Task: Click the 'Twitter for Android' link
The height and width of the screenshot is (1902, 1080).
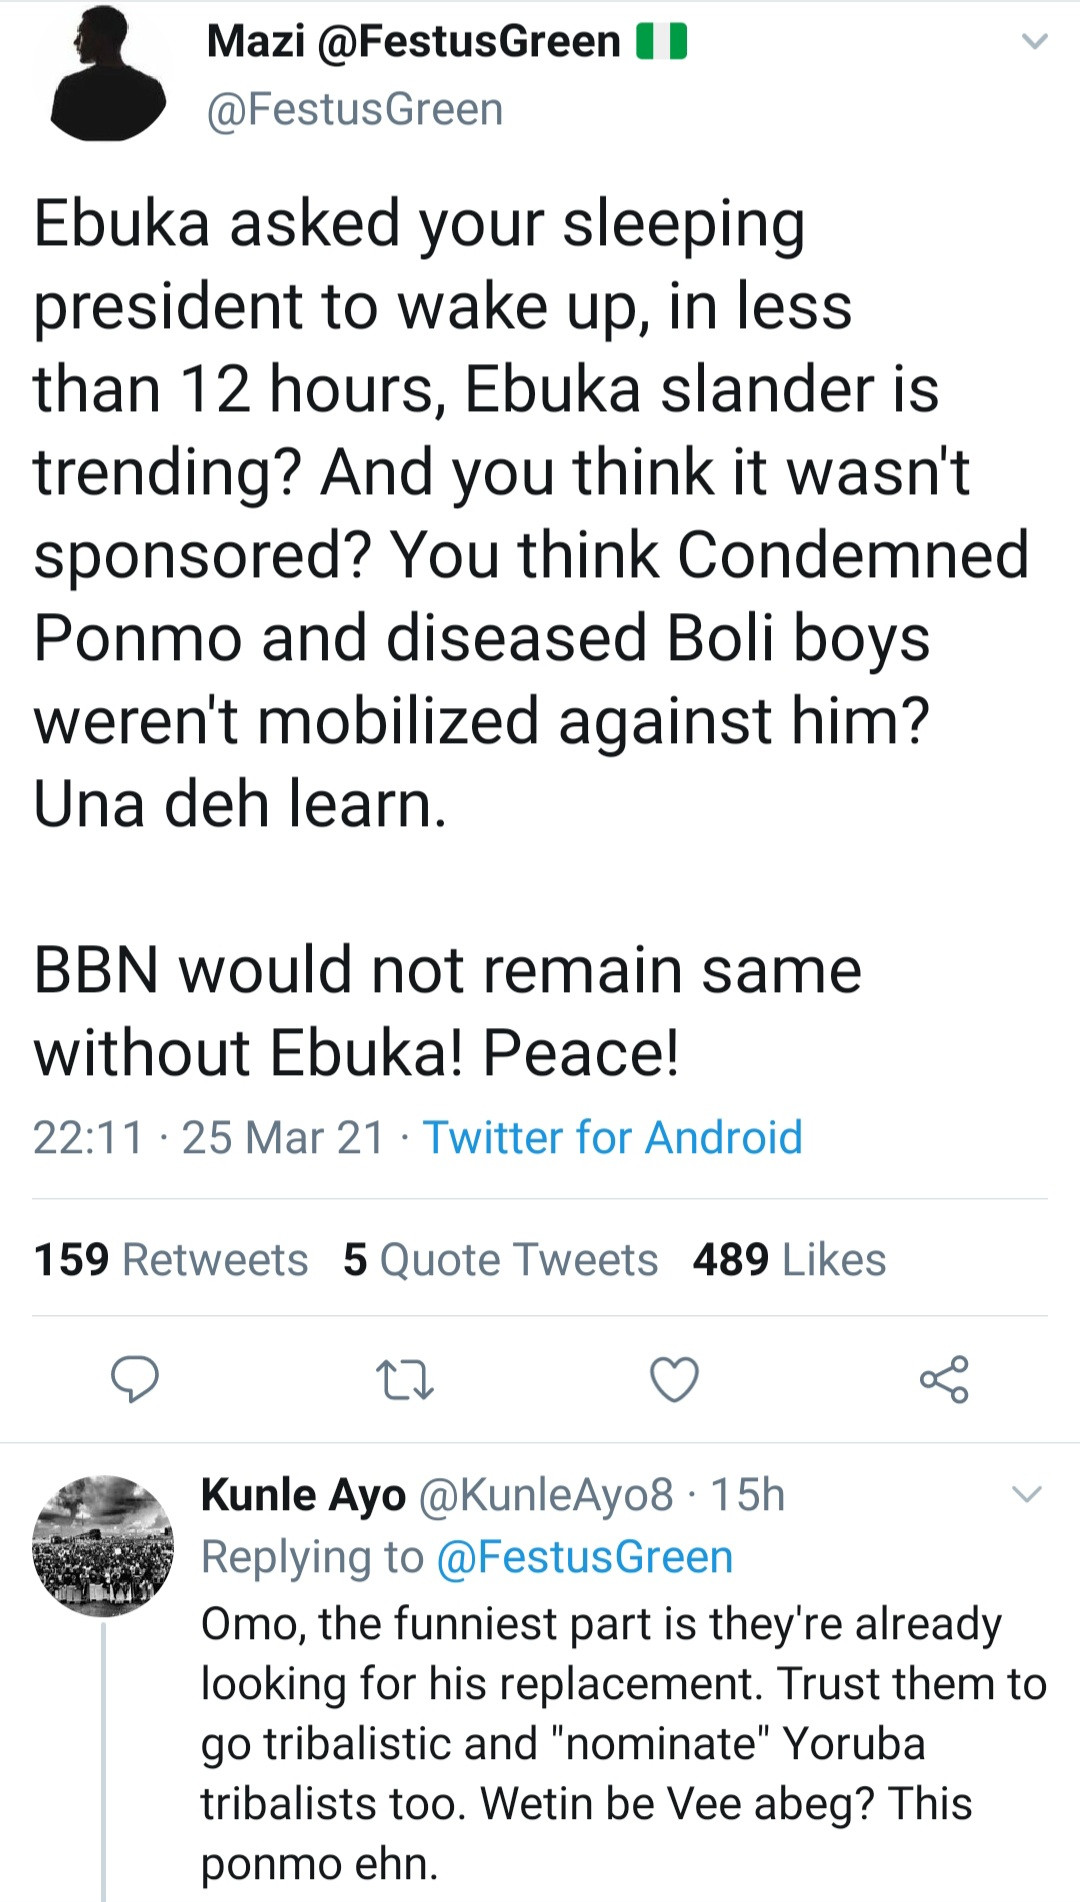Action: point(612,1138)
